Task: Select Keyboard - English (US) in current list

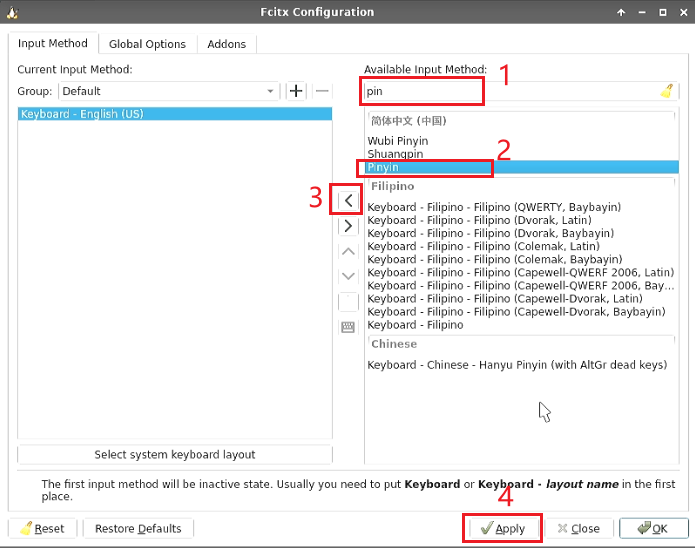Action: (175, 114)
